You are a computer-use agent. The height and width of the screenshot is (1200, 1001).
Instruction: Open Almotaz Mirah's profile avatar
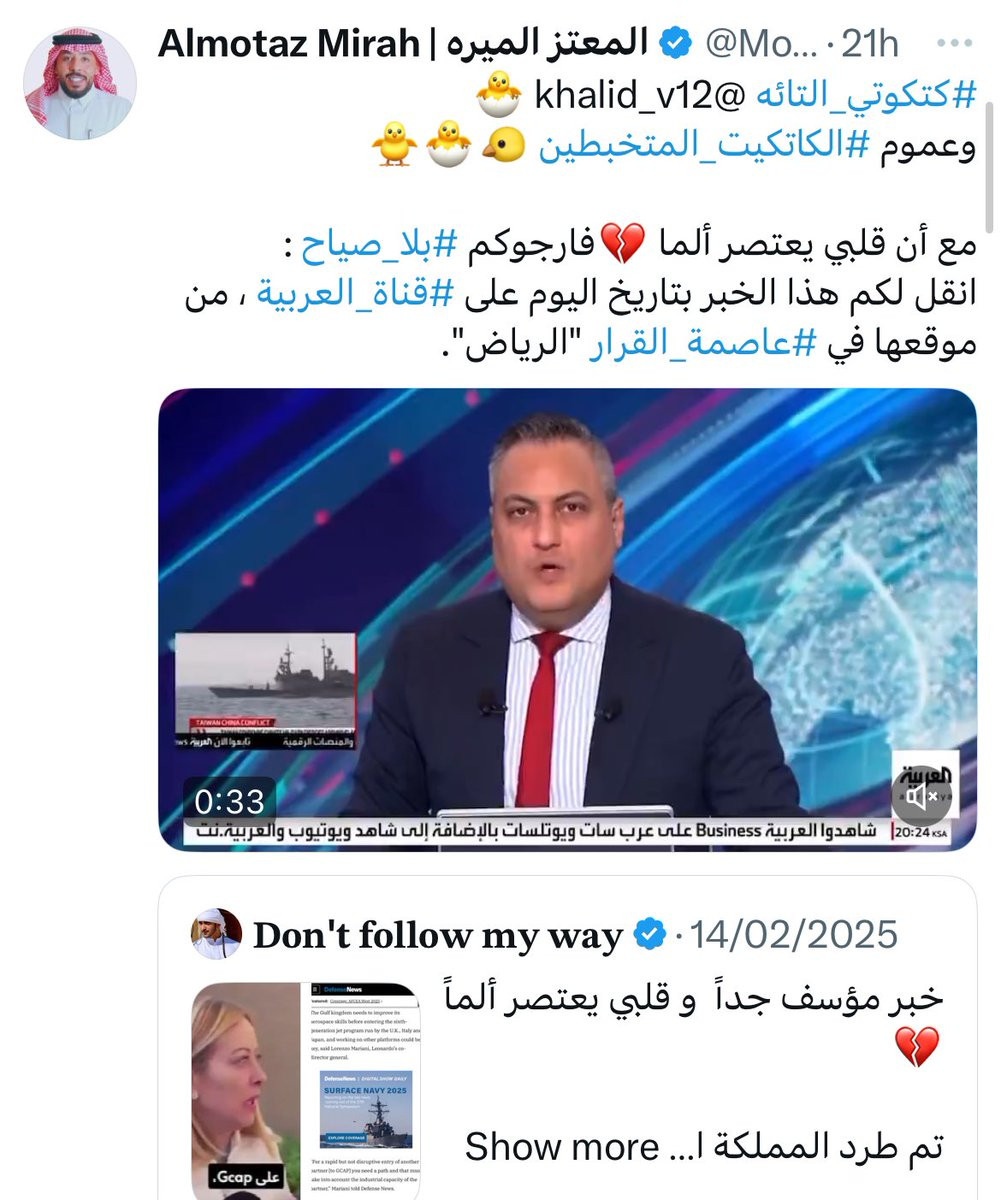[79, 83]
